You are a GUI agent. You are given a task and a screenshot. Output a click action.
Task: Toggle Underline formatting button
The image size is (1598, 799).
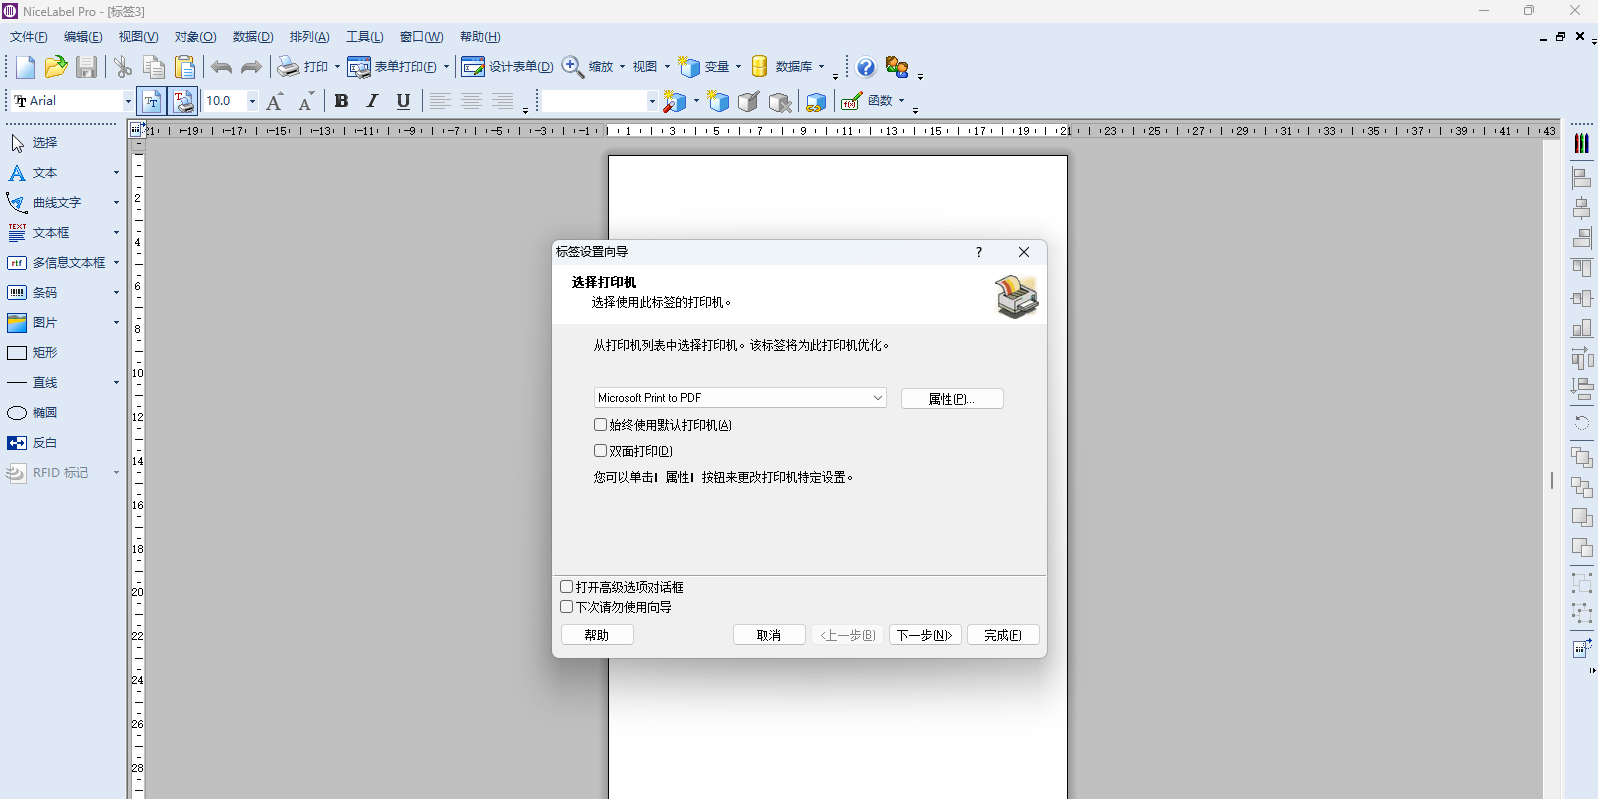coord(403,101)
